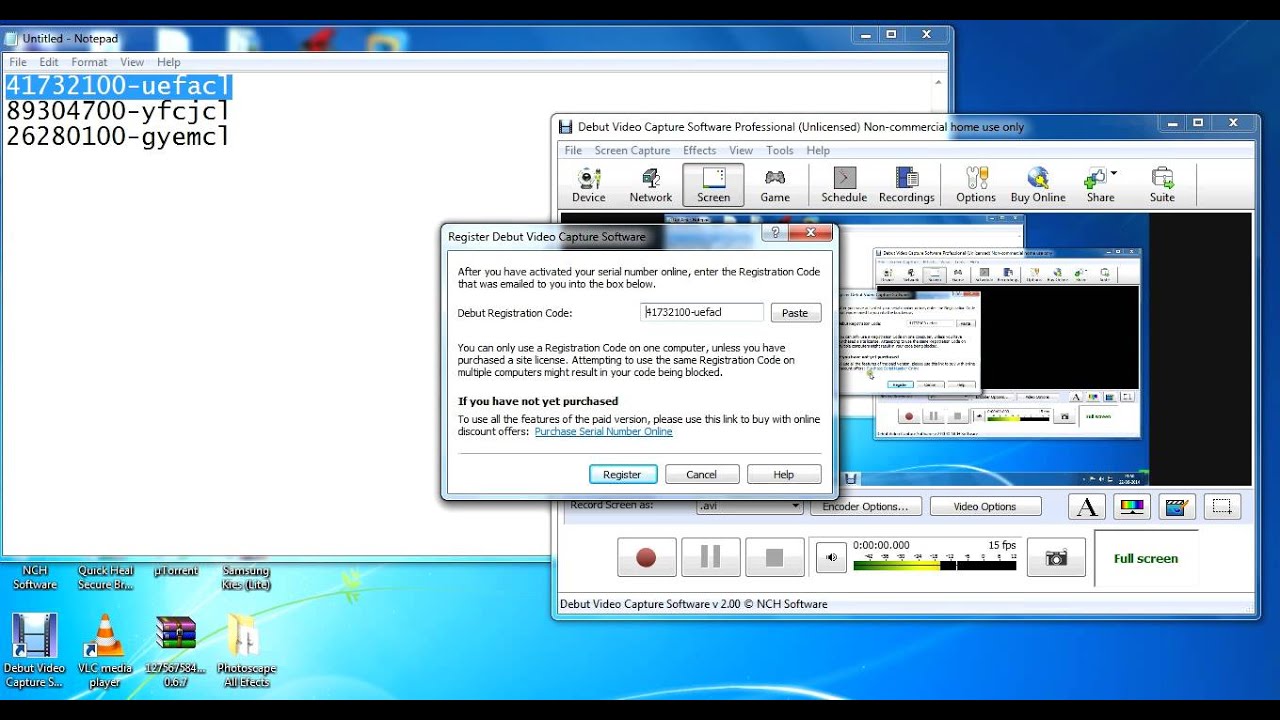The image size is (1280, 720).
Task: Click the Debut Registration Code input field
Action: tap(702, 312)
